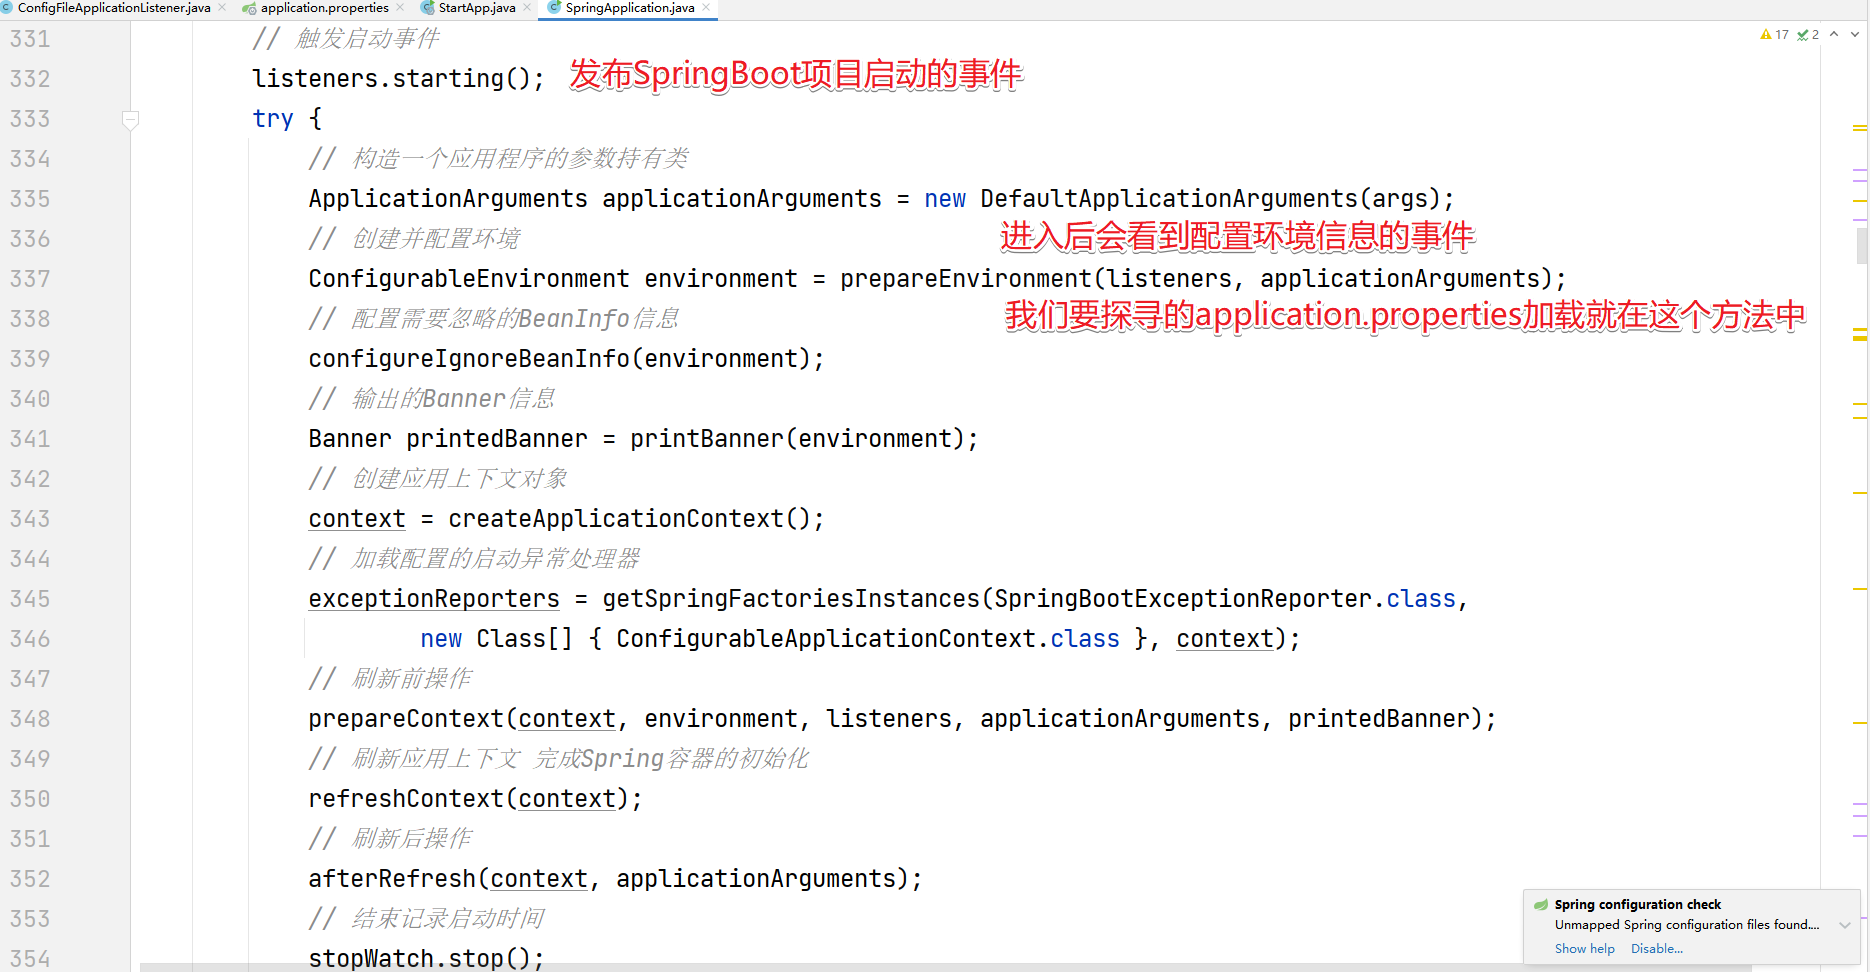
Task: Click the ConfigurableEnvironment type name
Action: pyautogui.click(x=469, y=279)
